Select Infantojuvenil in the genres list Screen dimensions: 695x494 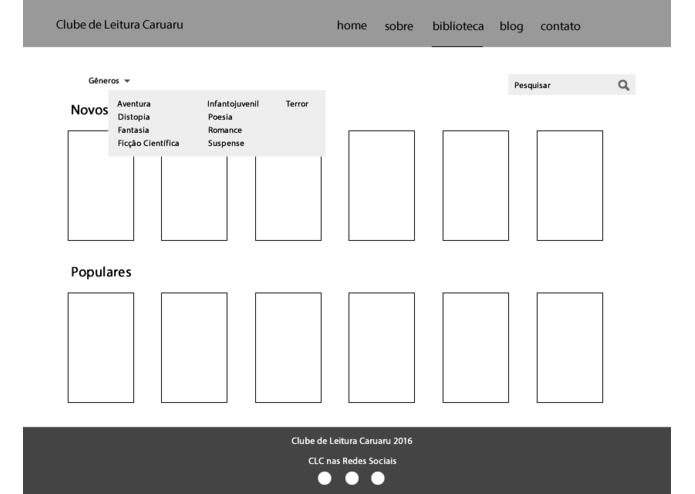[x=233, y=104]
